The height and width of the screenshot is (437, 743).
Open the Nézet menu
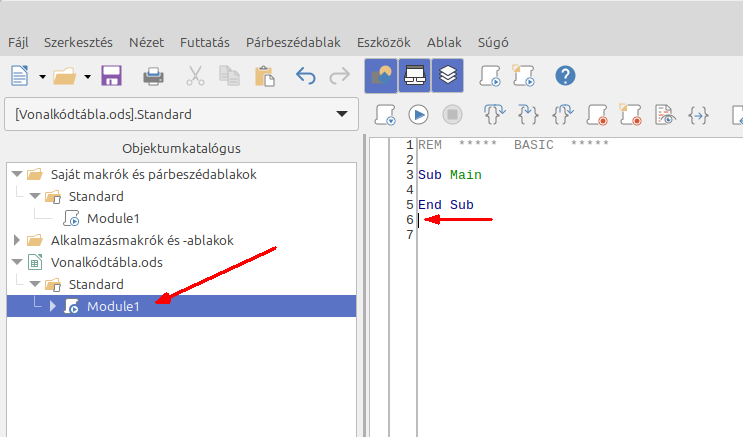coord(146,42)
